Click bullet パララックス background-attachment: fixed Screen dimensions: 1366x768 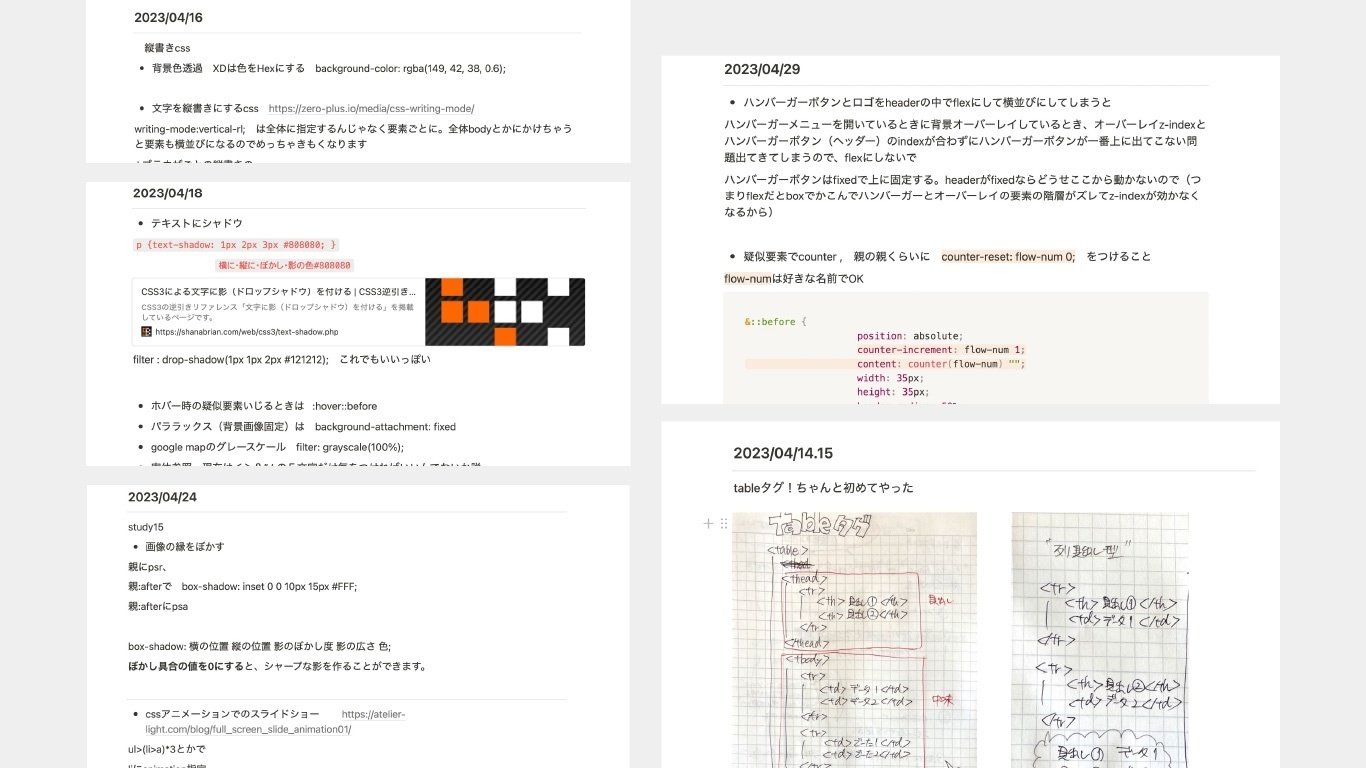[303, 426]
